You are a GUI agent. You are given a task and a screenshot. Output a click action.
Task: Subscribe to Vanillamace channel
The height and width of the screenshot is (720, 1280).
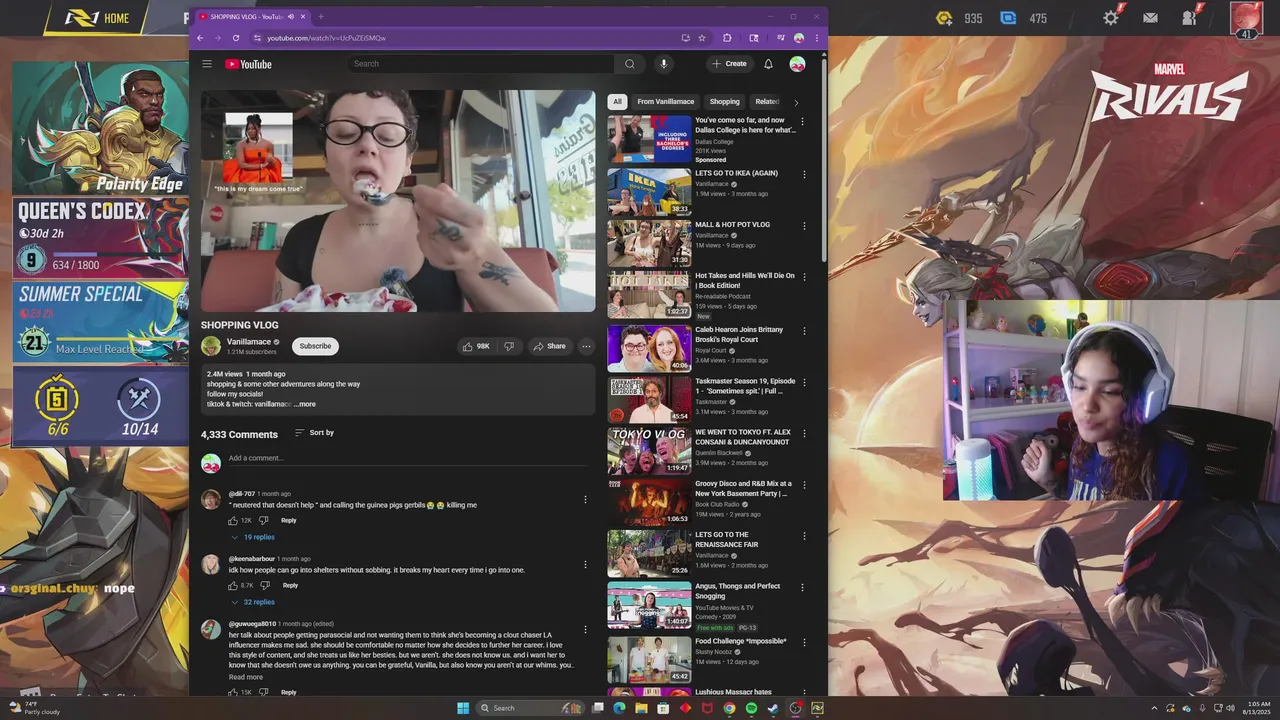click(x=315, y=346)
